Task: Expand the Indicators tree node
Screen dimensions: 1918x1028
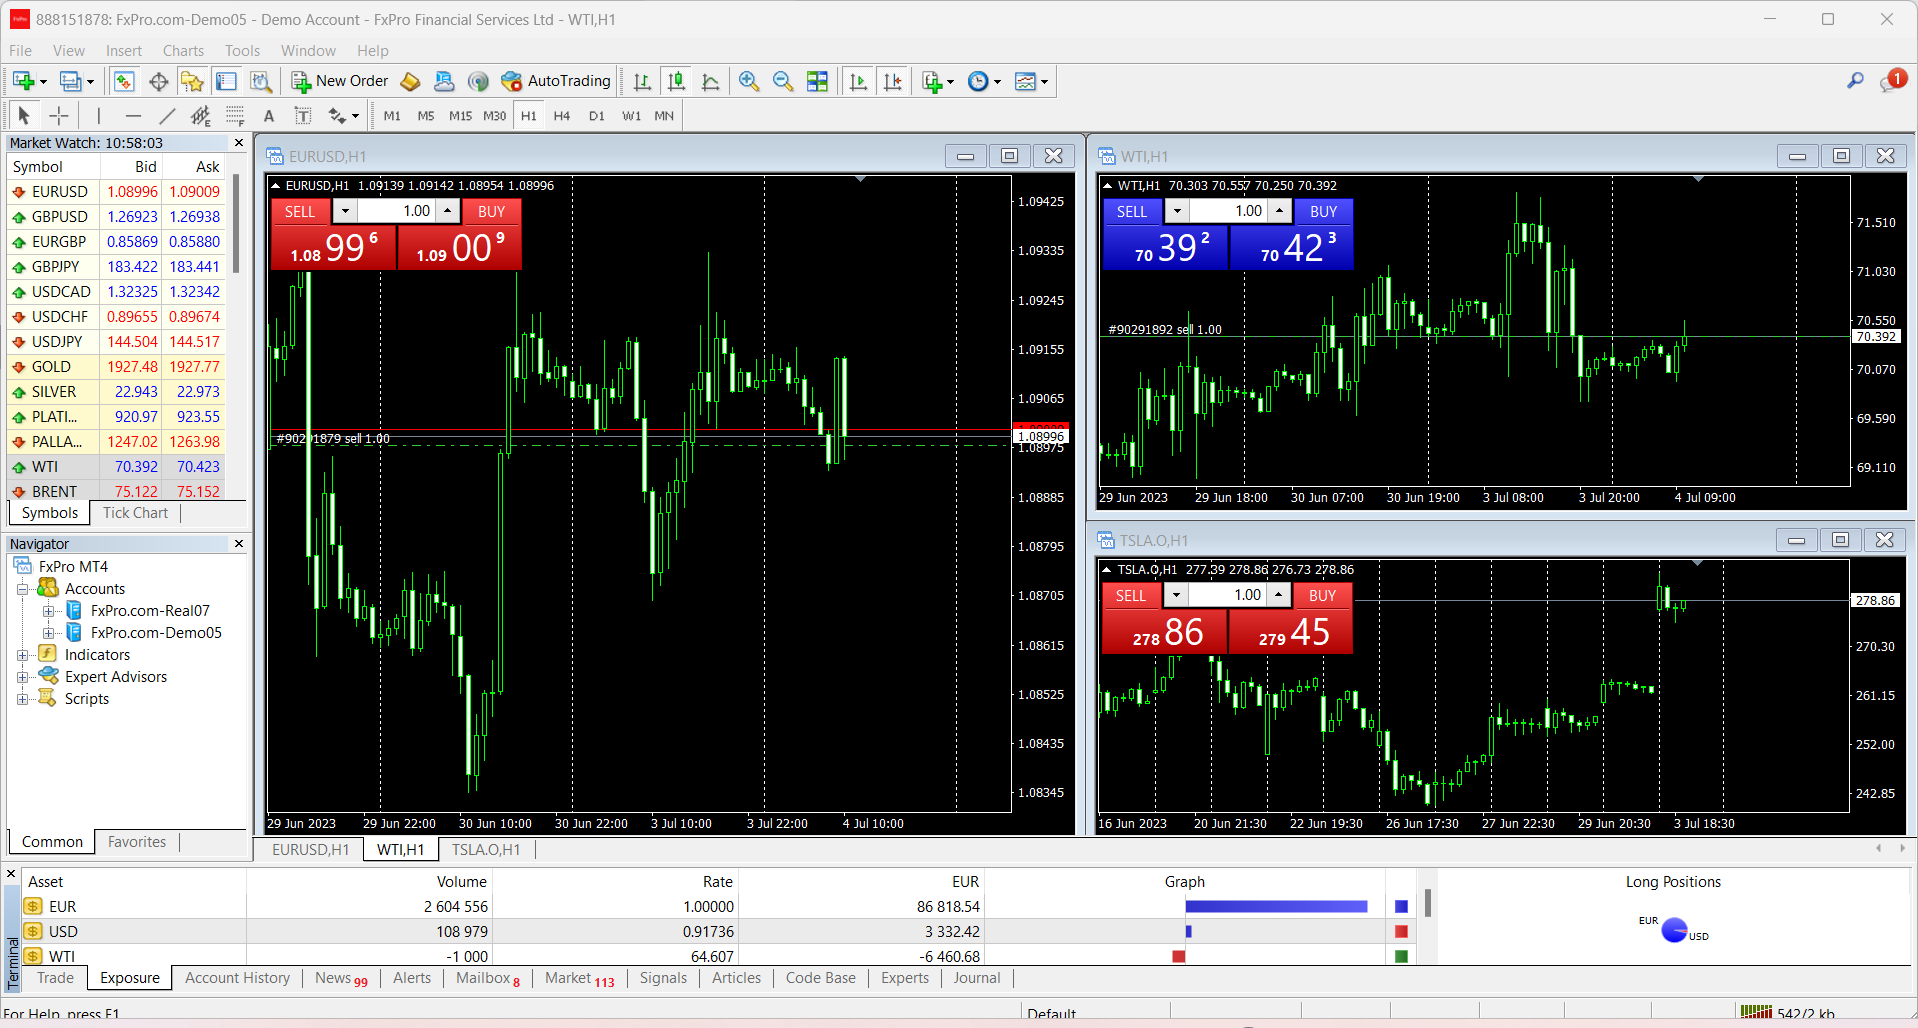Action: coord(22,655)
